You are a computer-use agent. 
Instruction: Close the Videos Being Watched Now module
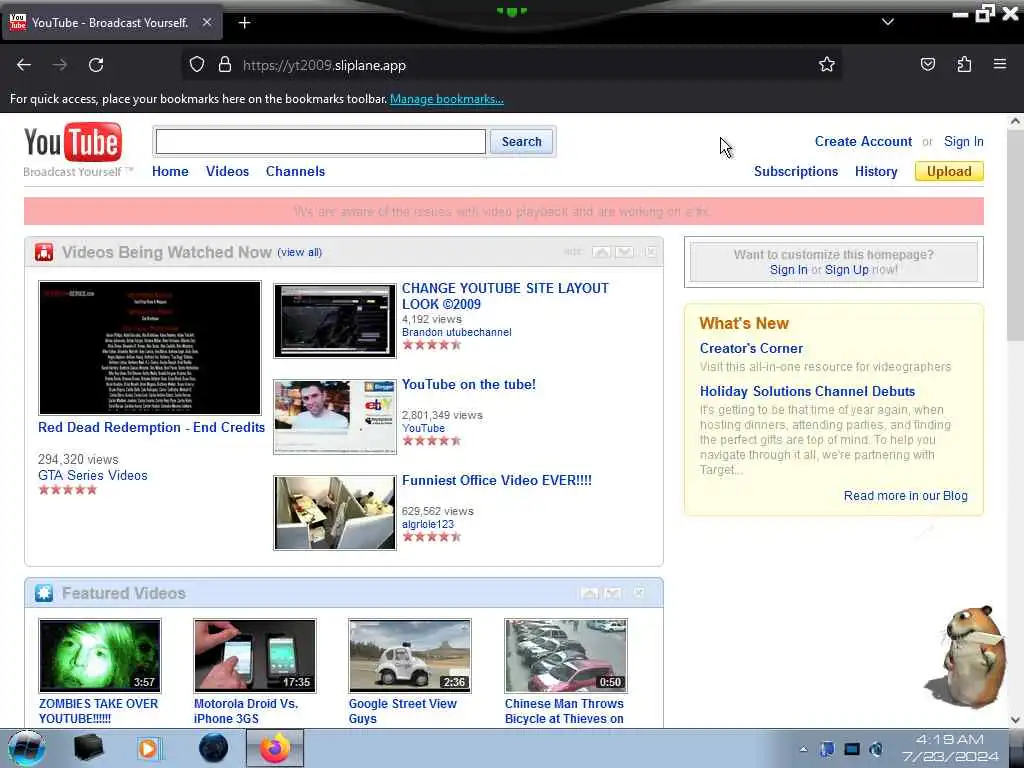click(x=650, y=252)
